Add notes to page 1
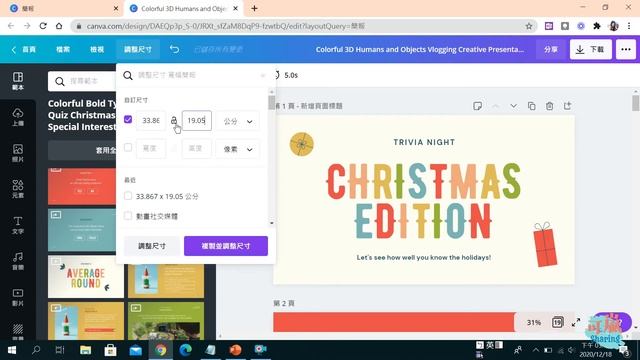 tap(477, 106)
